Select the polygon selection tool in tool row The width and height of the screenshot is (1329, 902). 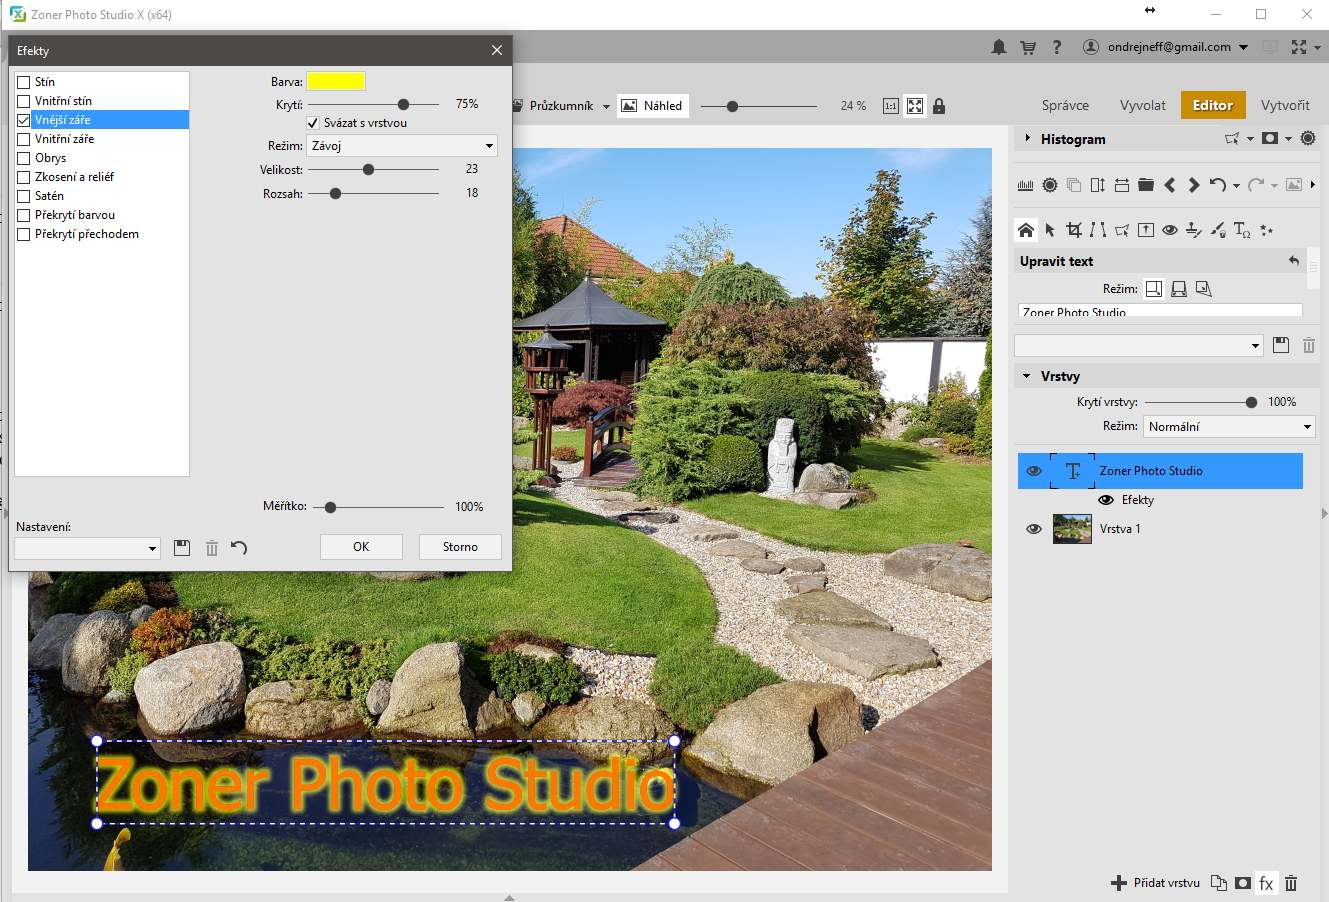1122,230
